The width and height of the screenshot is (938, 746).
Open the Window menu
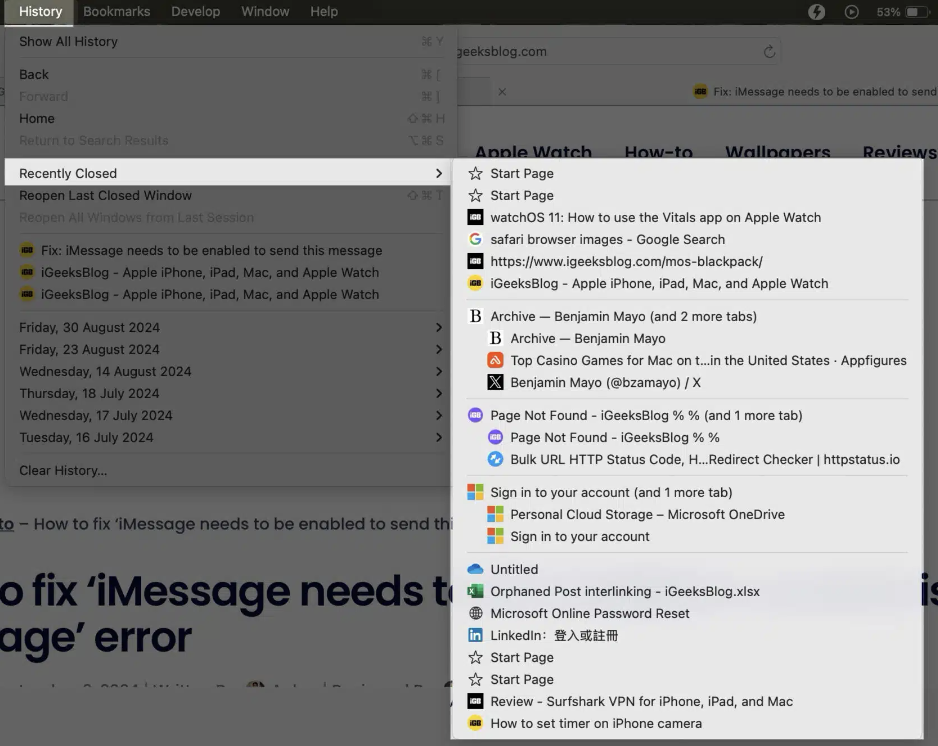coord(265,12)
